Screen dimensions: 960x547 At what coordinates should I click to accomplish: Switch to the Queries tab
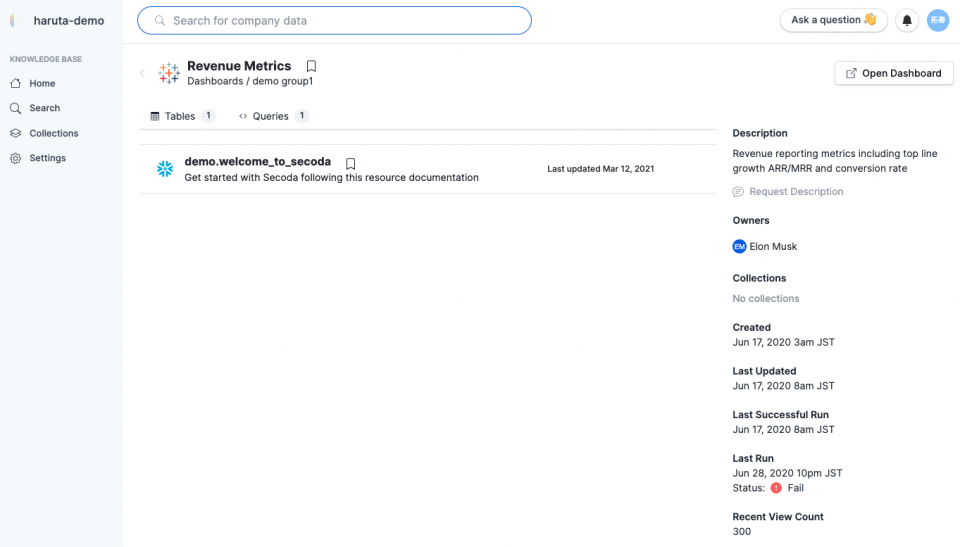click(x=274, y=116)
